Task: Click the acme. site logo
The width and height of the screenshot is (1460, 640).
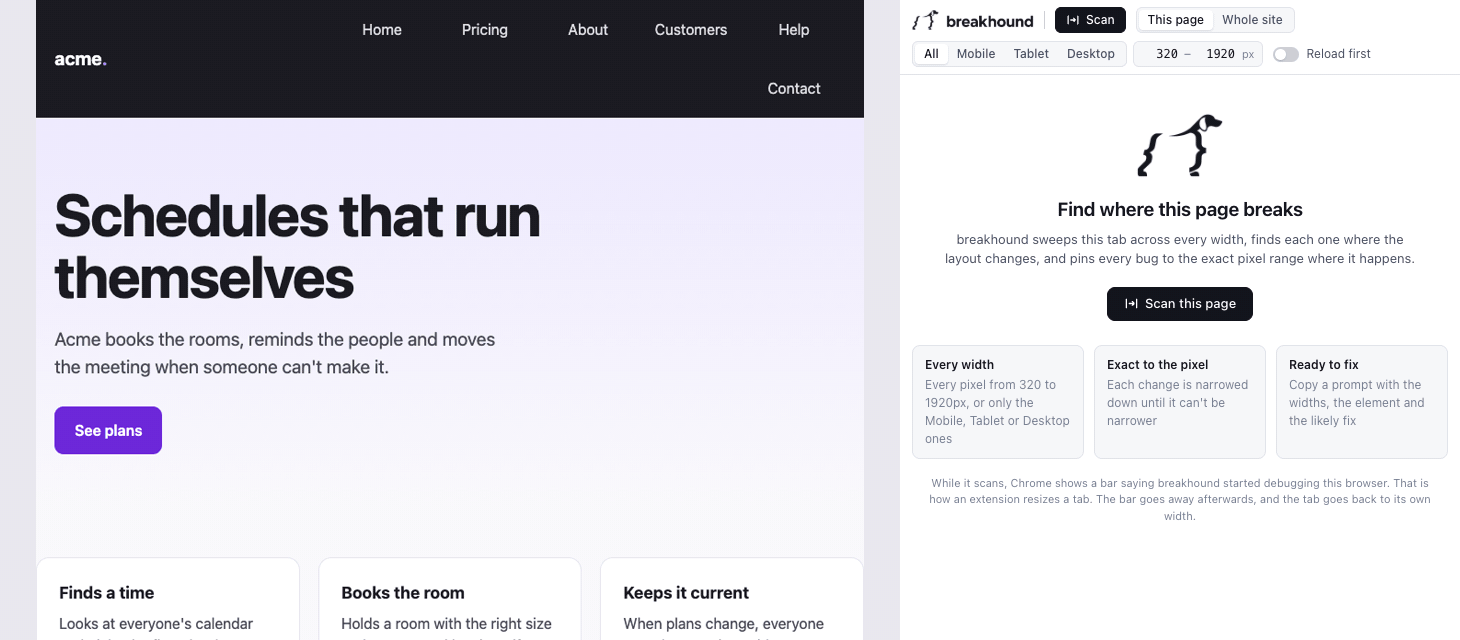Action: pyautogui.click(x=80, y=59)
